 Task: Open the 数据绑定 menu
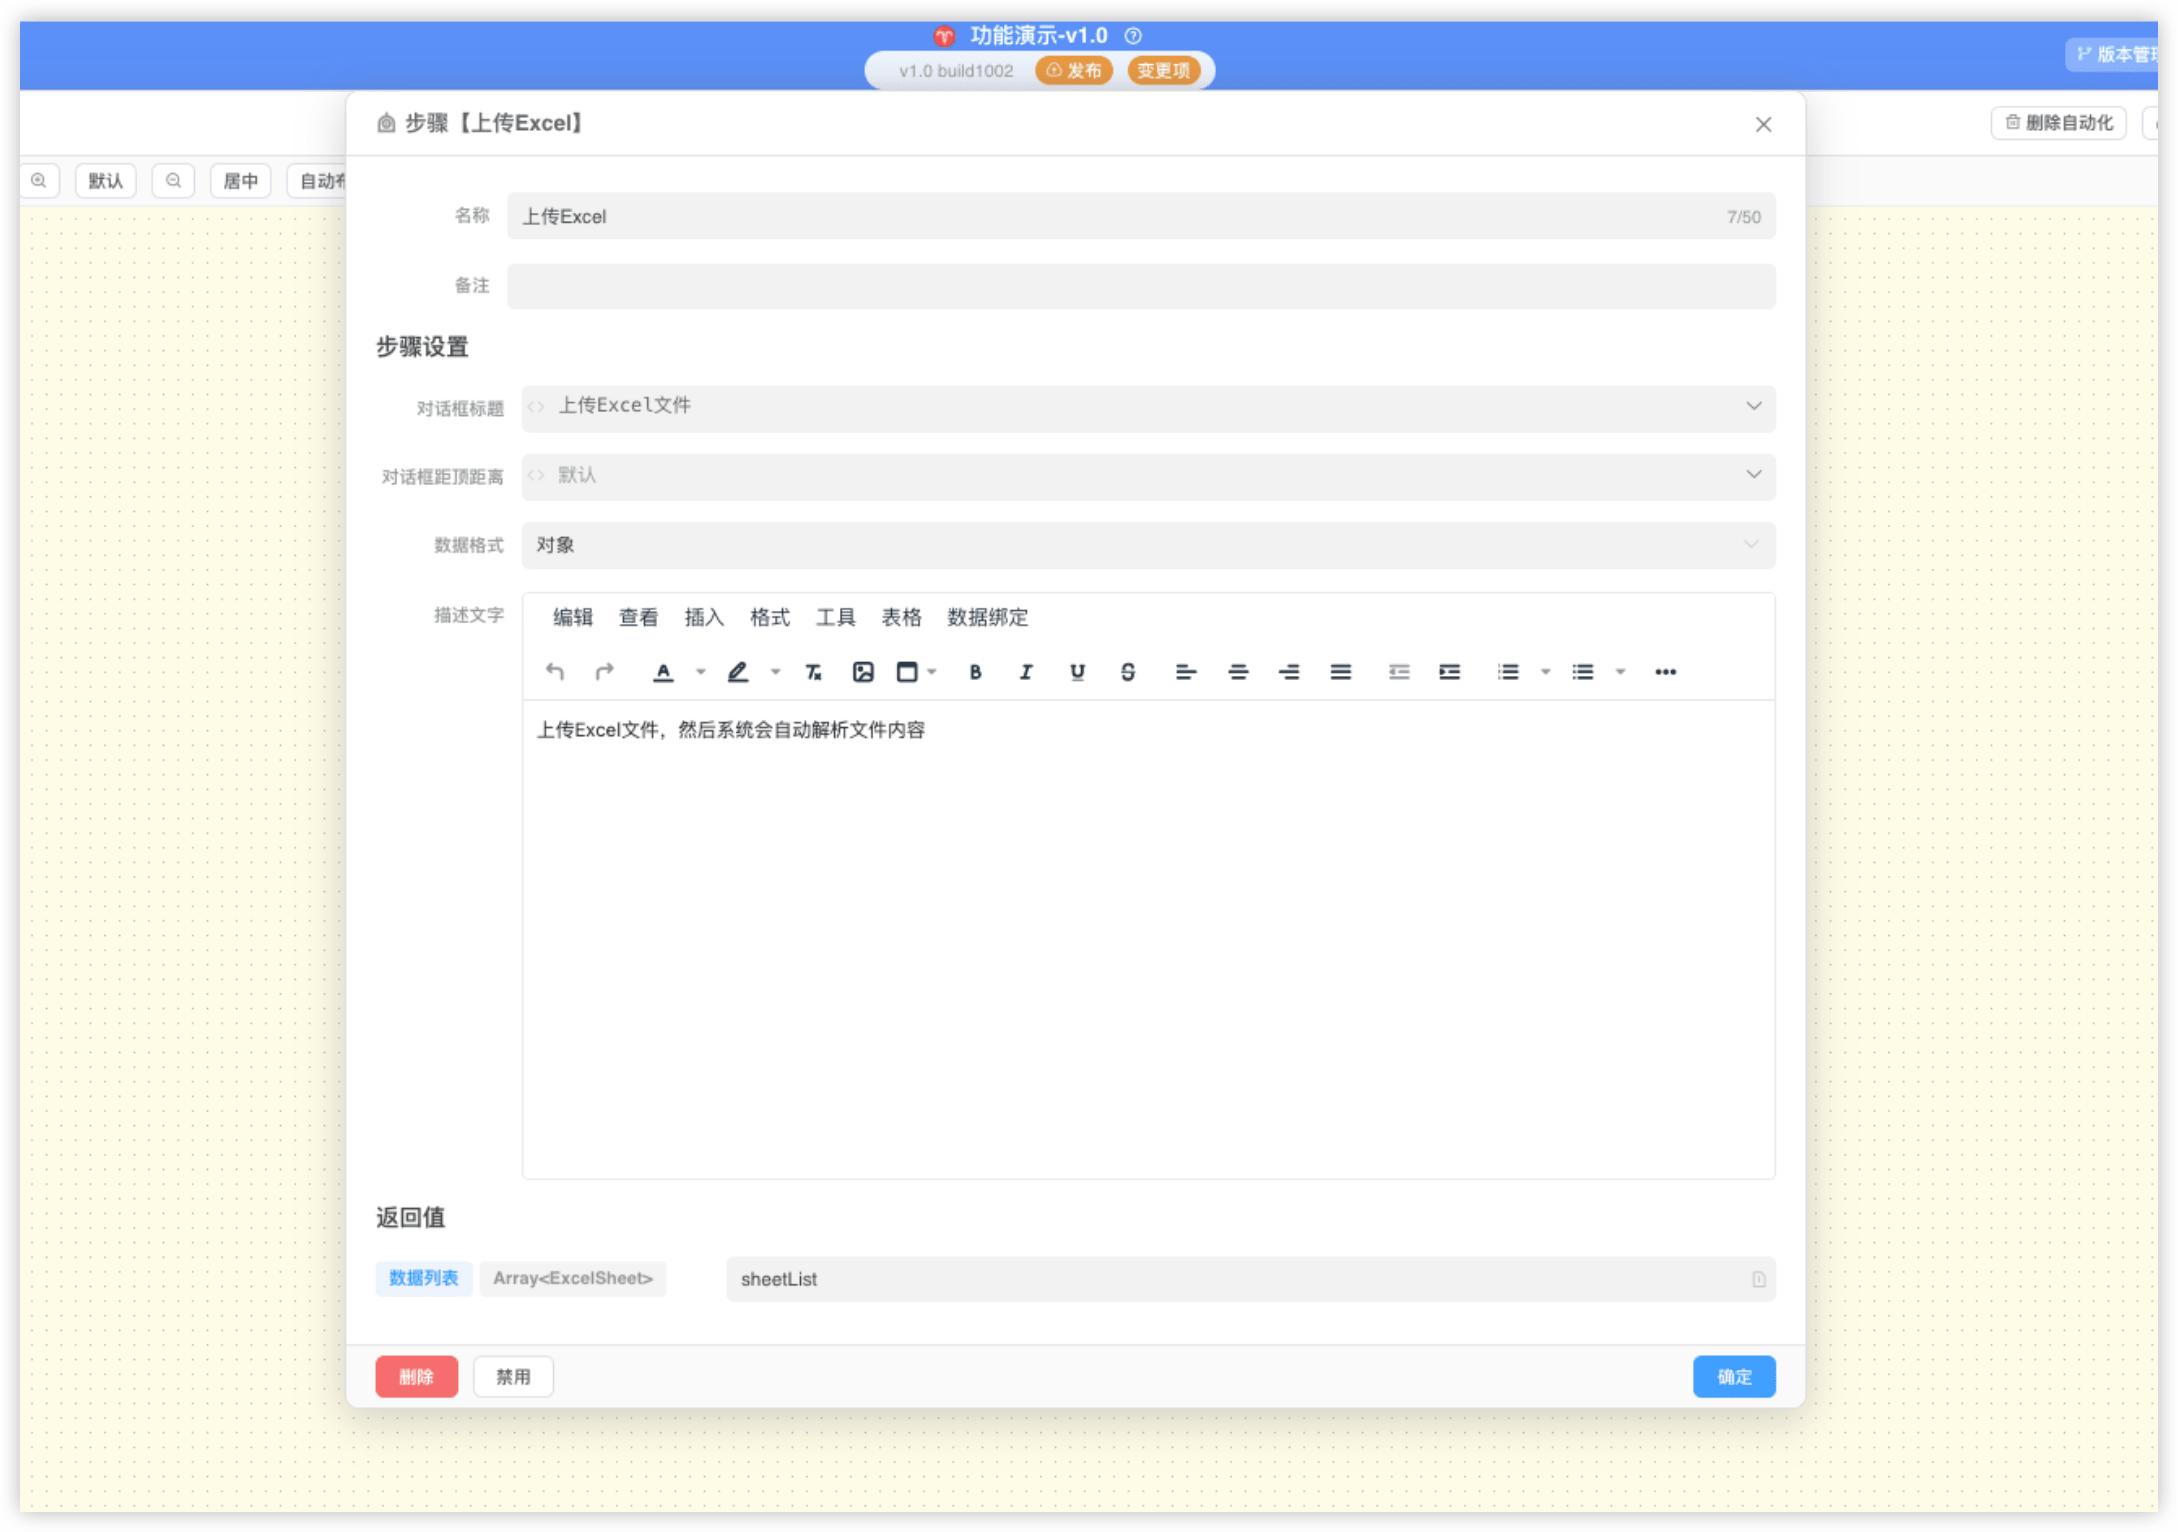986,617
